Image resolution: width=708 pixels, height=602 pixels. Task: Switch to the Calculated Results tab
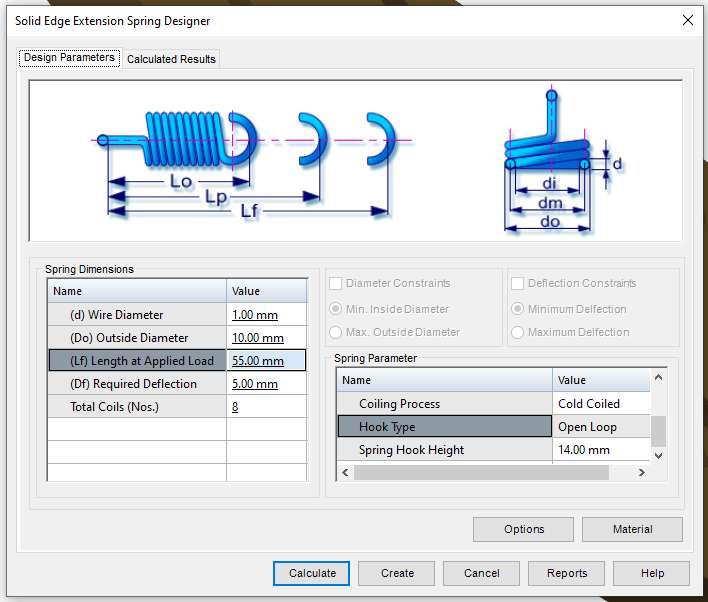pos(171,59)
